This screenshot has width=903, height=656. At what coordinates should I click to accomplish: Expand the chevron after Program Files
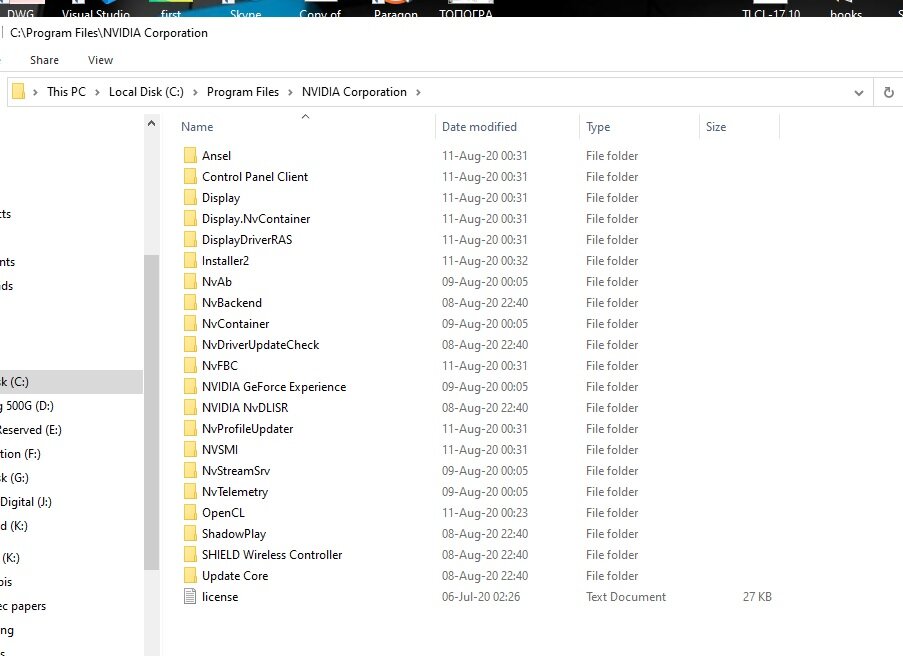290,92
